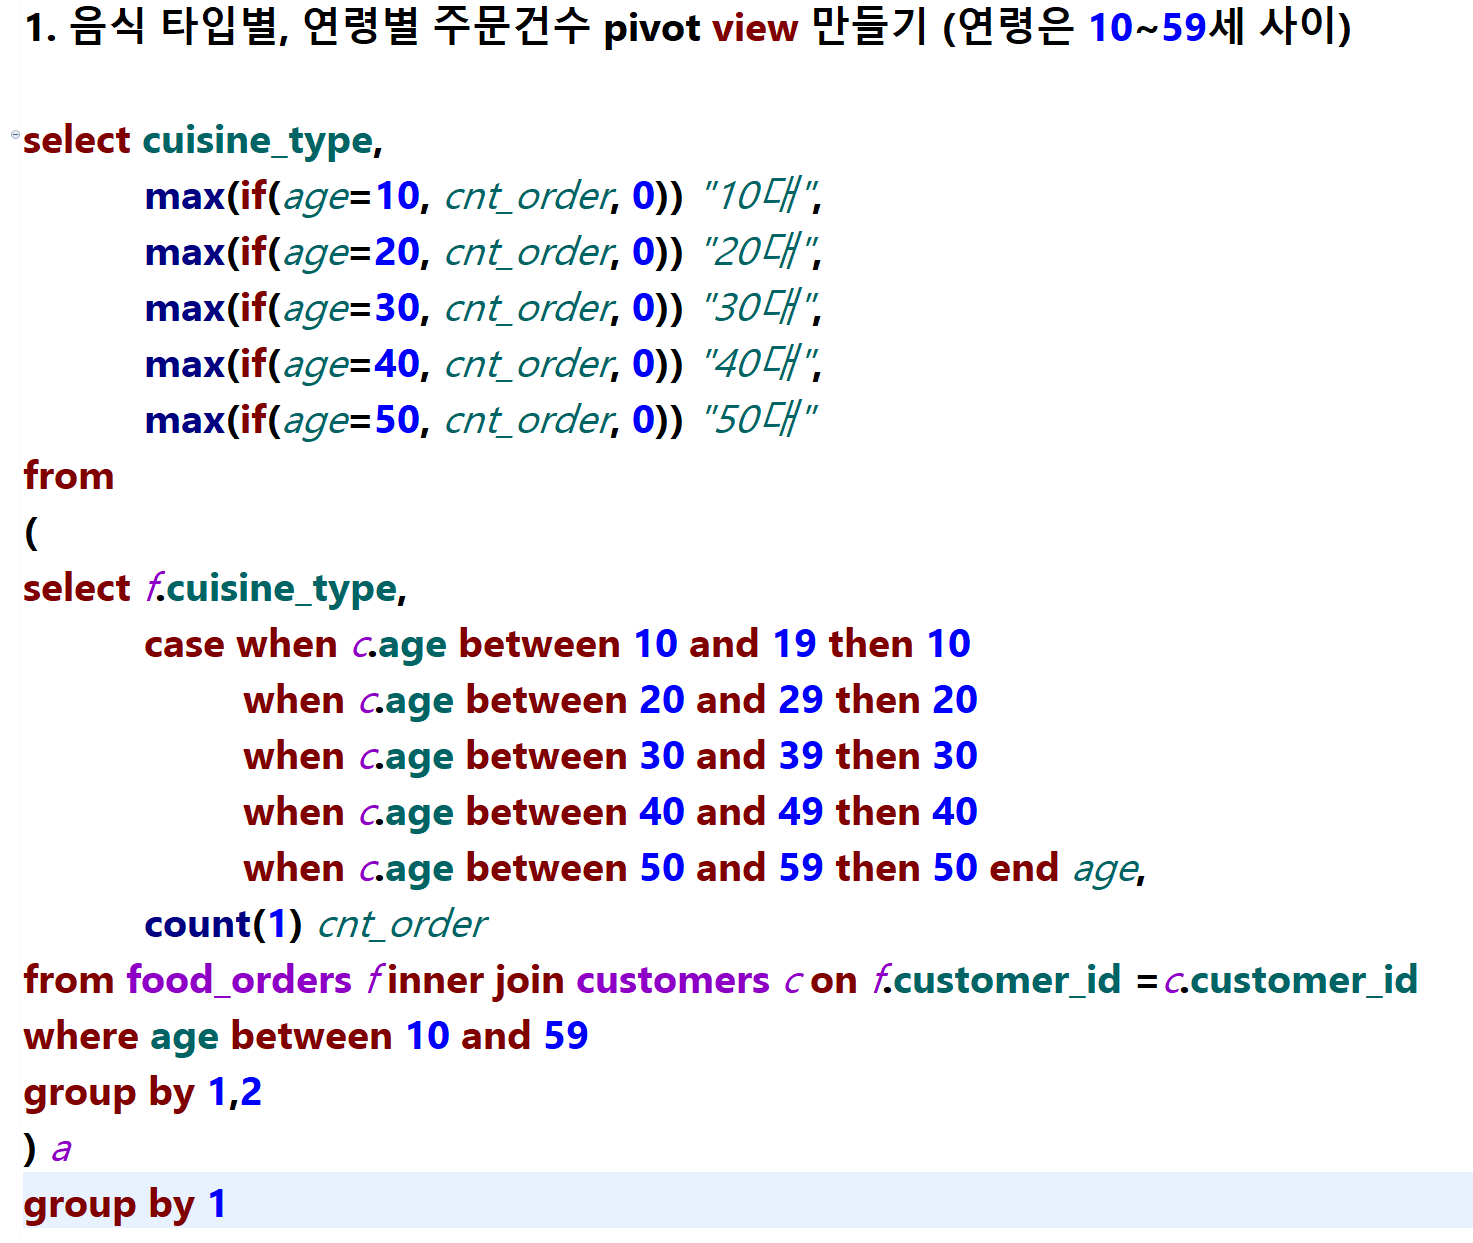Image resolution: width=1473 pixels, height=1243 pixels.
Task: Click highlighted final "group by 1" line
Action: coord(748,1200)
